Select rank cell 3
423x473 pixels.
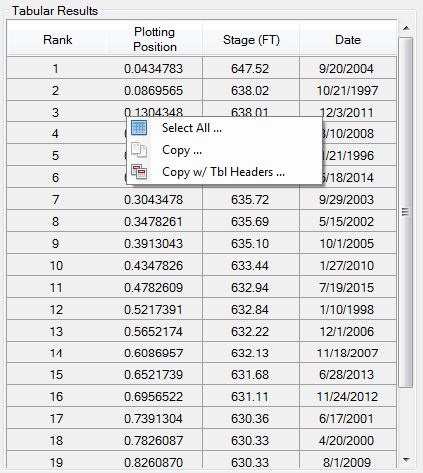[56, 112]
